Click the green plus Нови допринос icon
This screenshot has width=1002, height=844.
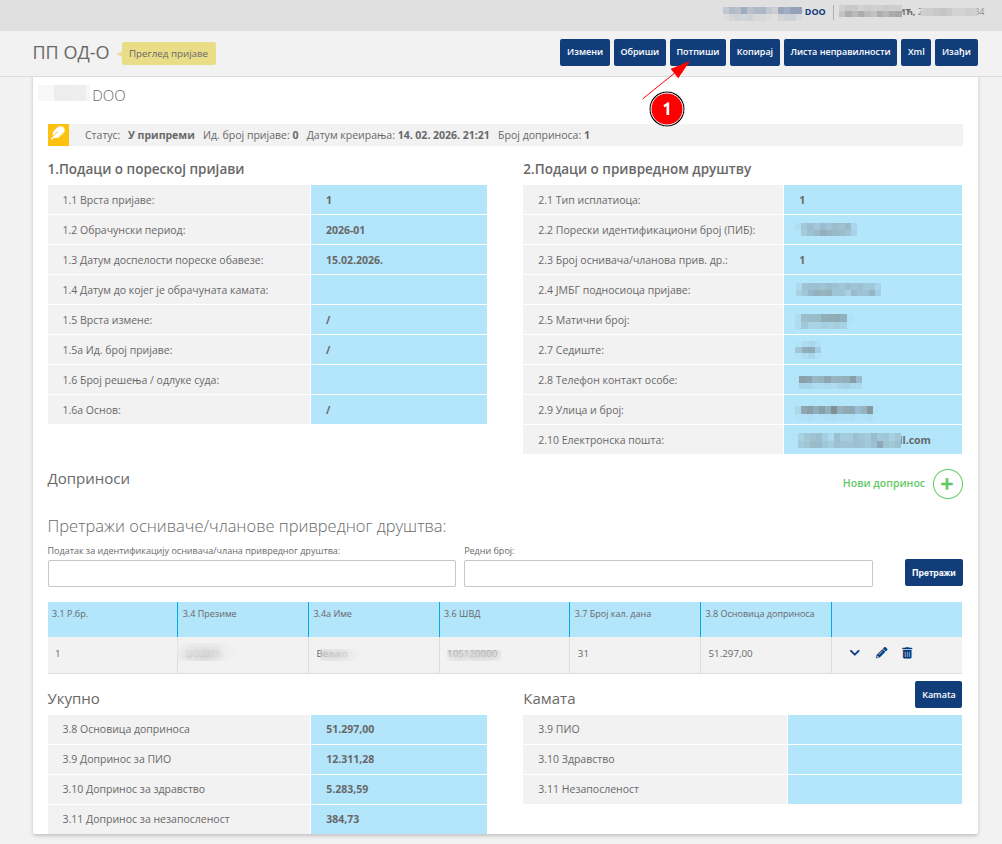point(947,484)
